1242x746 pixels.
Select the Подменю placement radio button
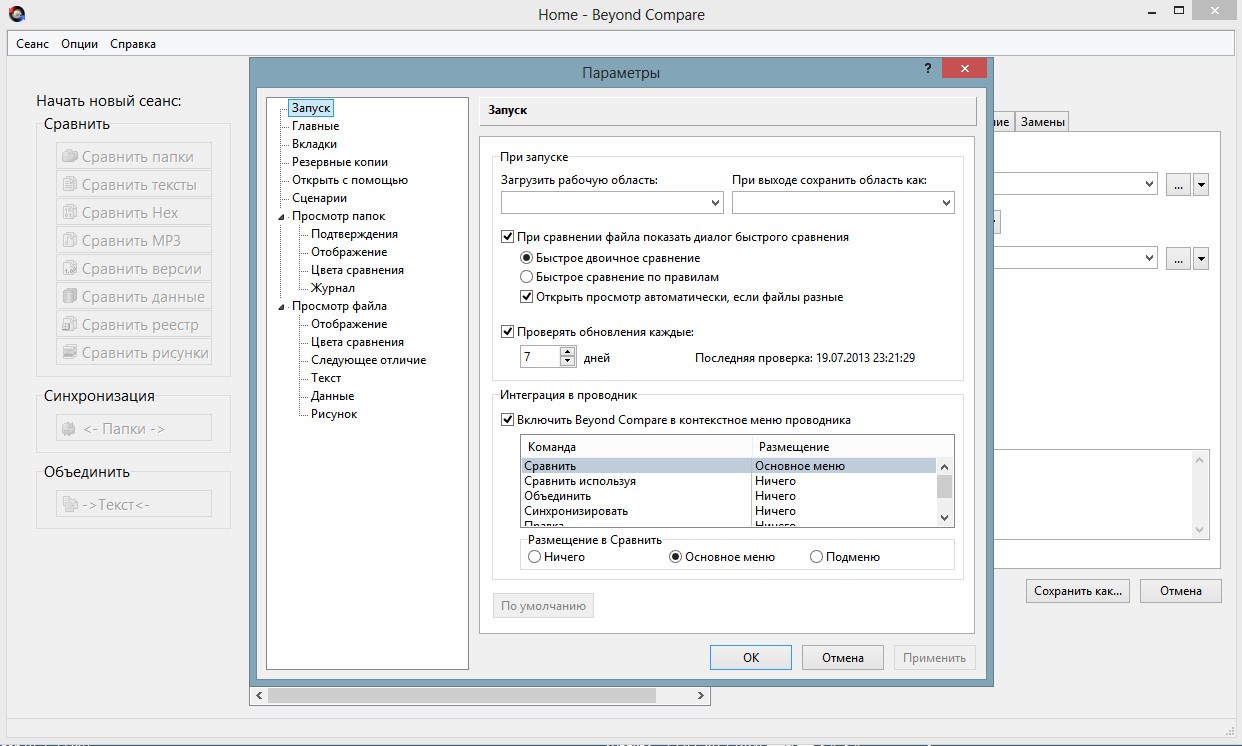coord(817,557)
